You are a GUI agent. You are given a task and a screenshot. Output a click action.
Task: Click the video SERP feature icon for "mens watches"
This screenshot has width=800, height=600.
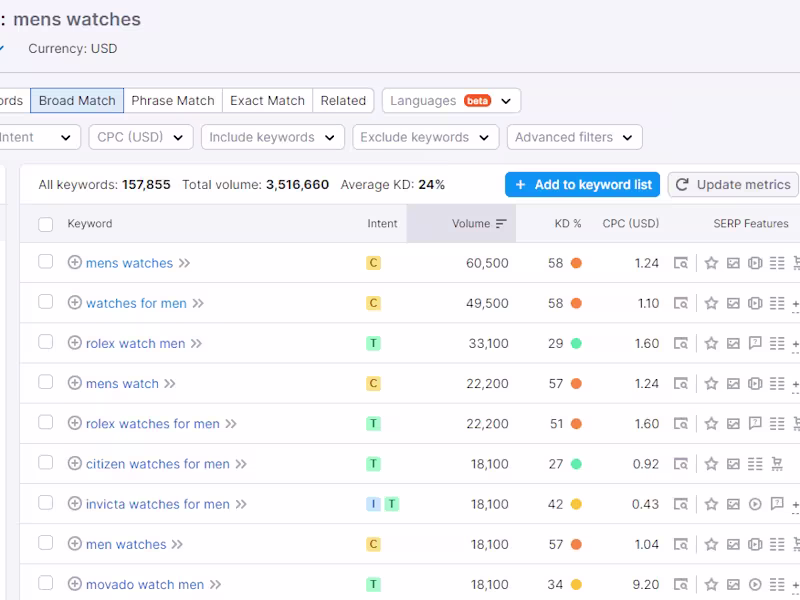pyautogui.click(x=755, y=263)
